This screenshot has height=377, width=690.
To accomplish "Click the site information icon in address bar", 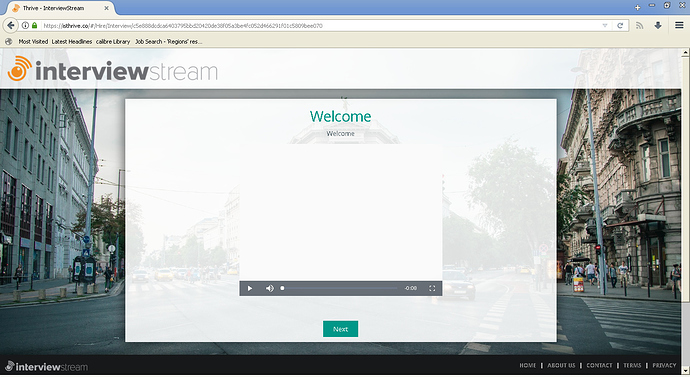I will tap(25, 26).
